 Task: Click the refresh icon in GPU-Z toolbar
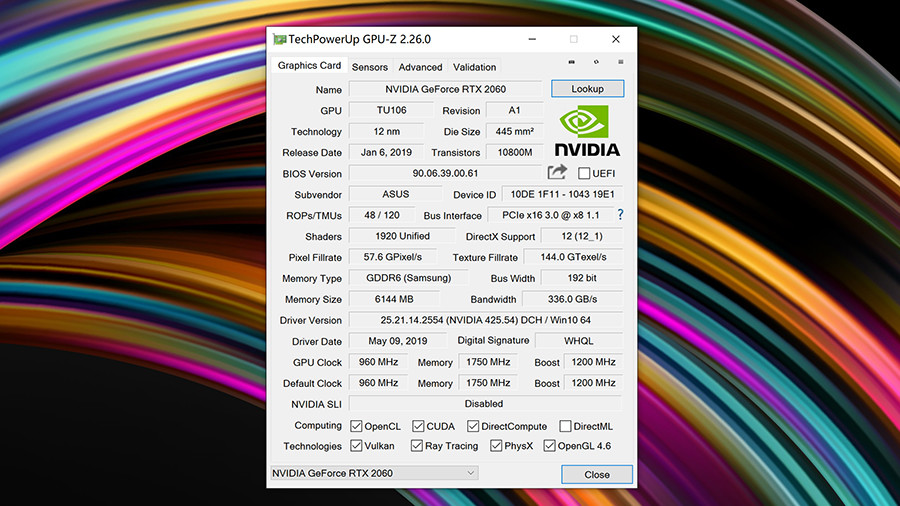pos(596,62)
